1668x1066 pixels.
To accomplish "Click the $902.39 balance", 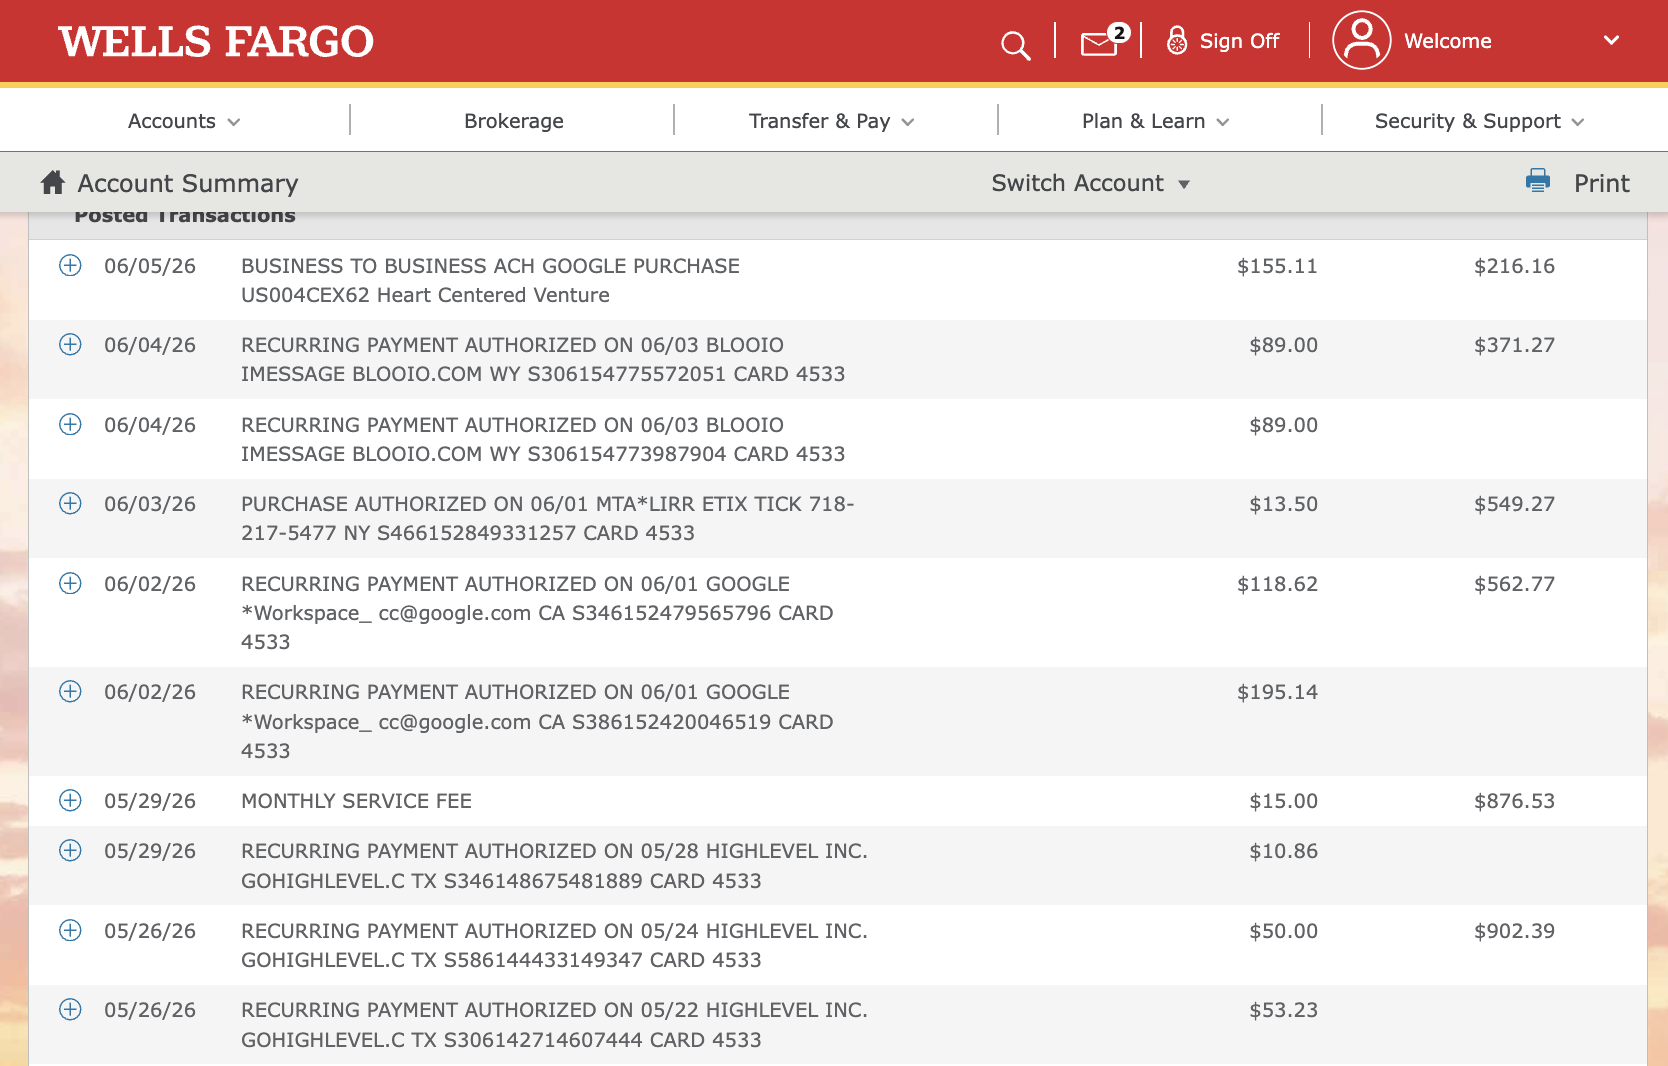I will (x=1514, y=931).
